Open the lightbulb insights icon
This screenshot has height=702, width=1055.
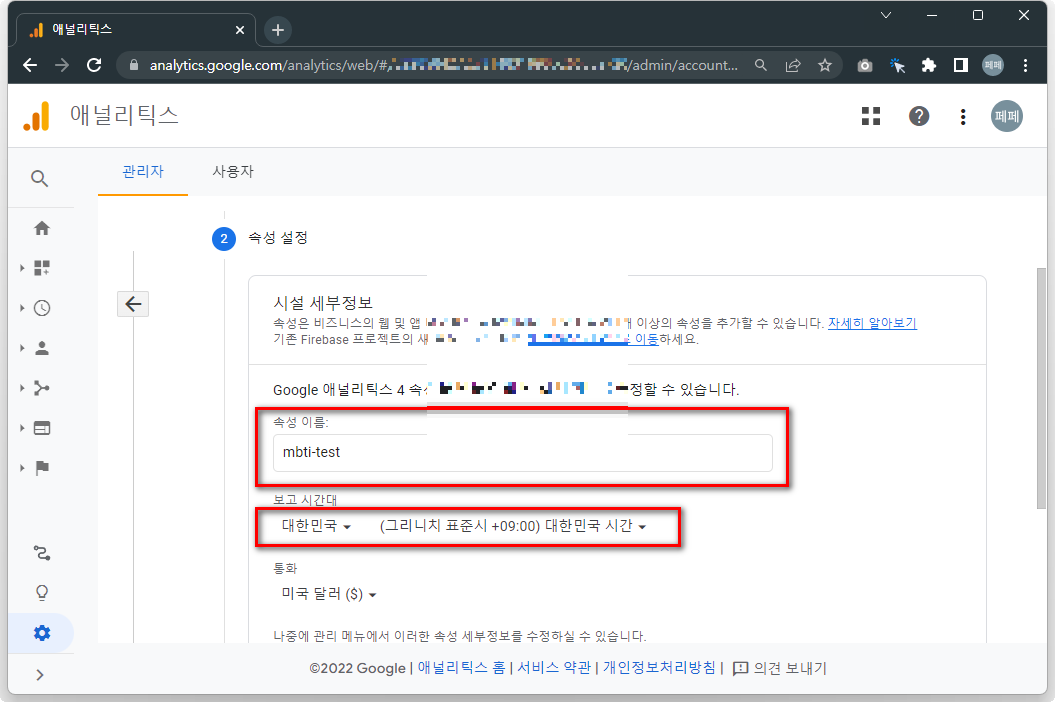[41, 592]
